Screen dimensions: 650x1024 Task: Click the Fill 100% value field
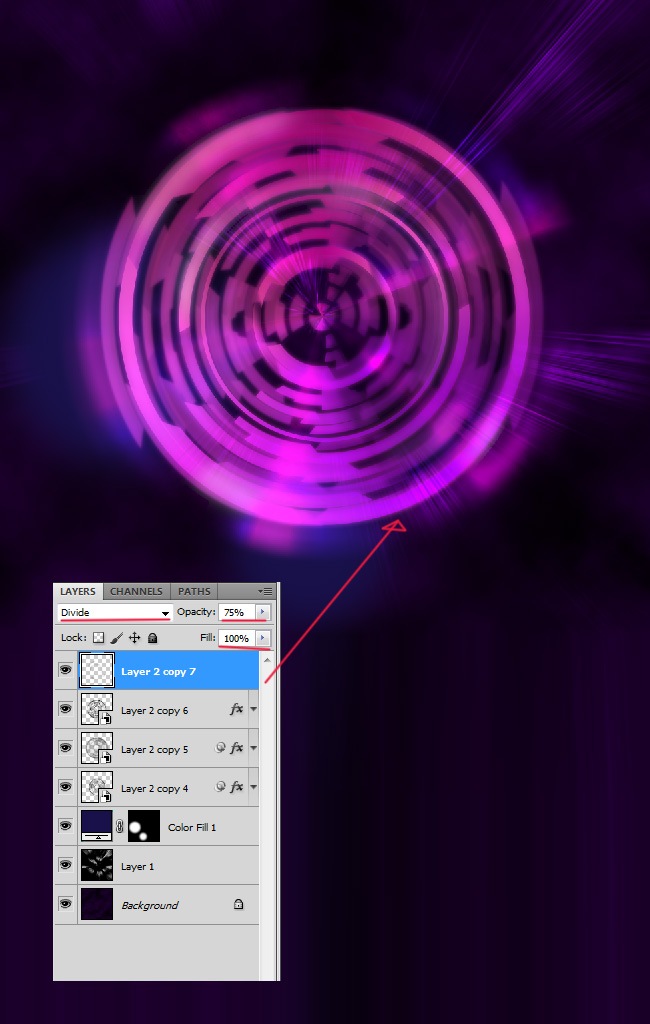237,638
